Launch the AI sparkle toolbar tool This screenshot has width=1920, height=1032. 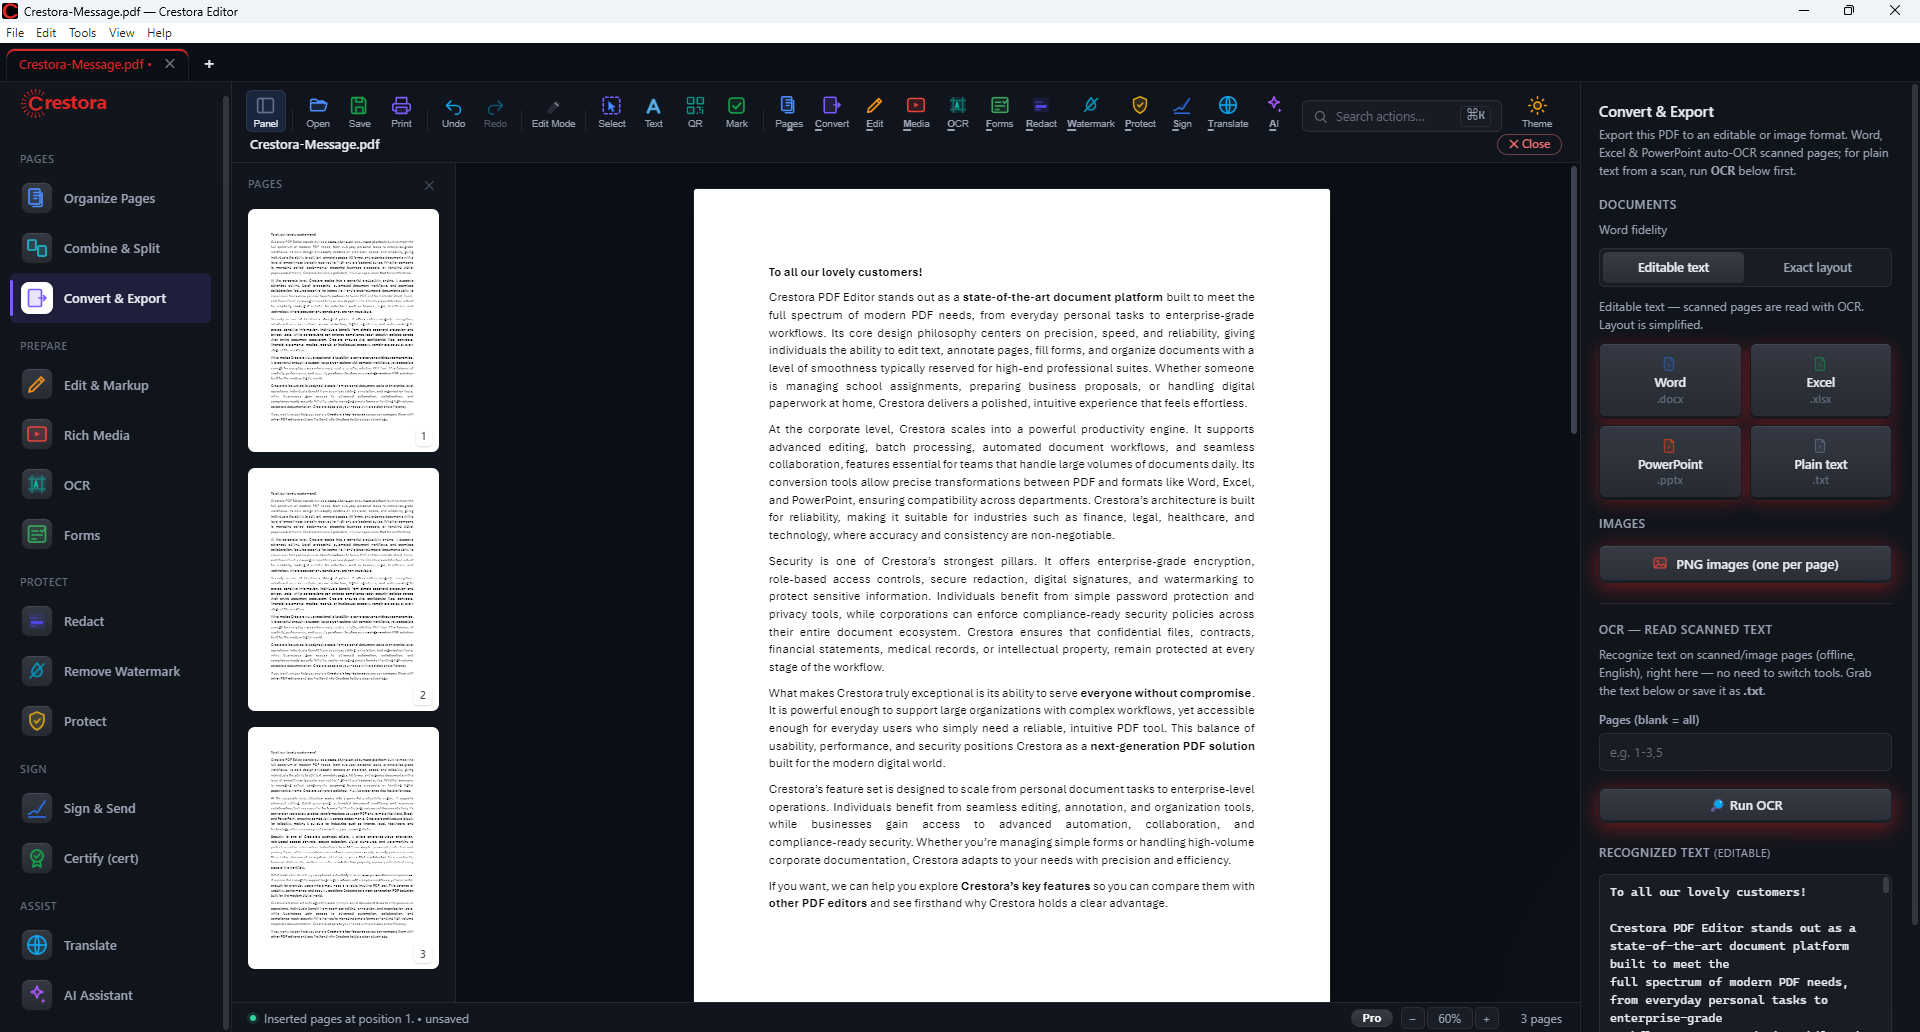[x=1274, y=112]
